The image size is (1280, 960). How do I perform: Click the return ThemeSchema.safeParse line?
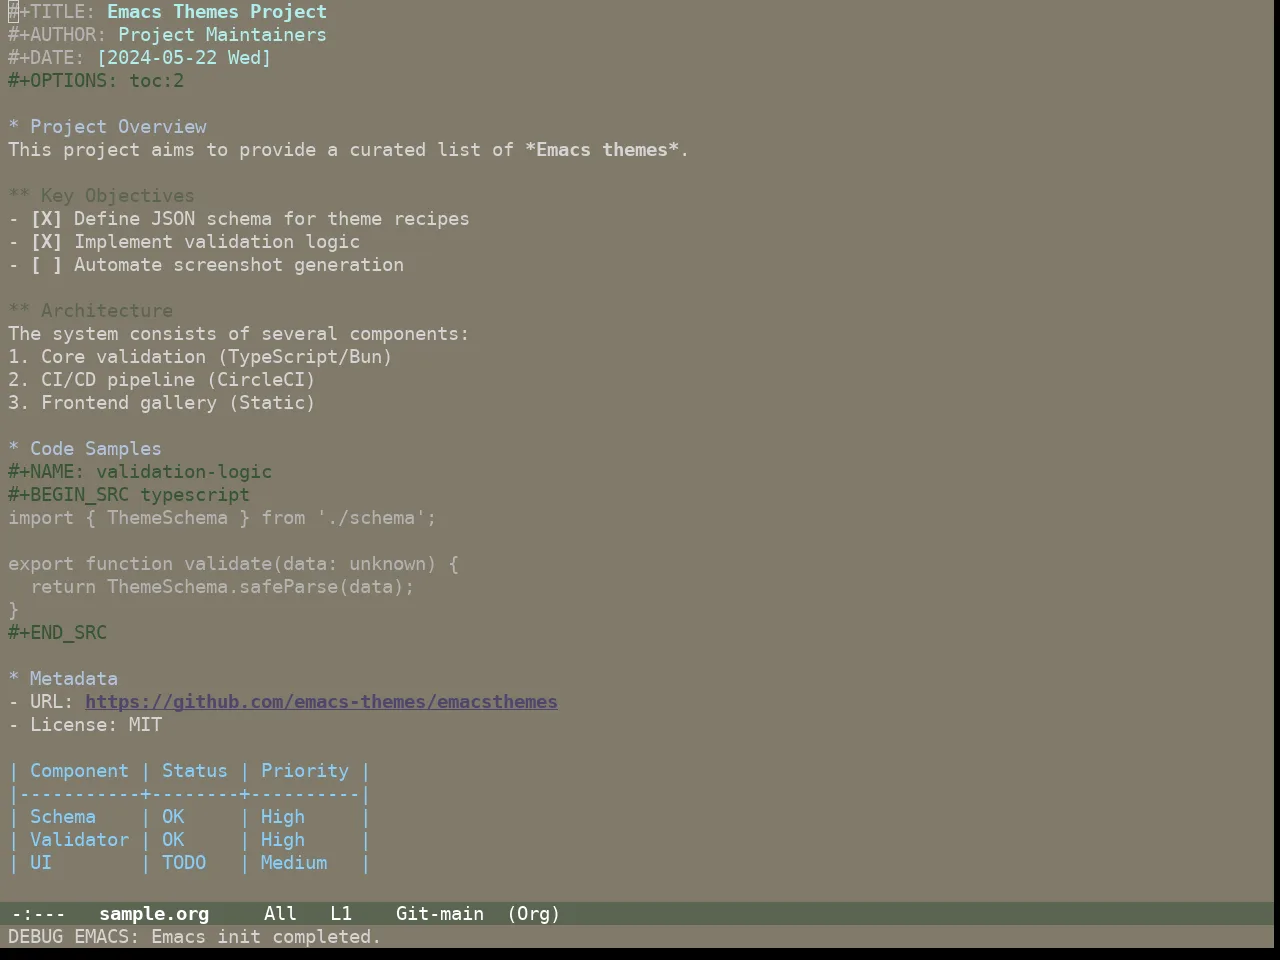pyautogui.click(x=222, y=587)
